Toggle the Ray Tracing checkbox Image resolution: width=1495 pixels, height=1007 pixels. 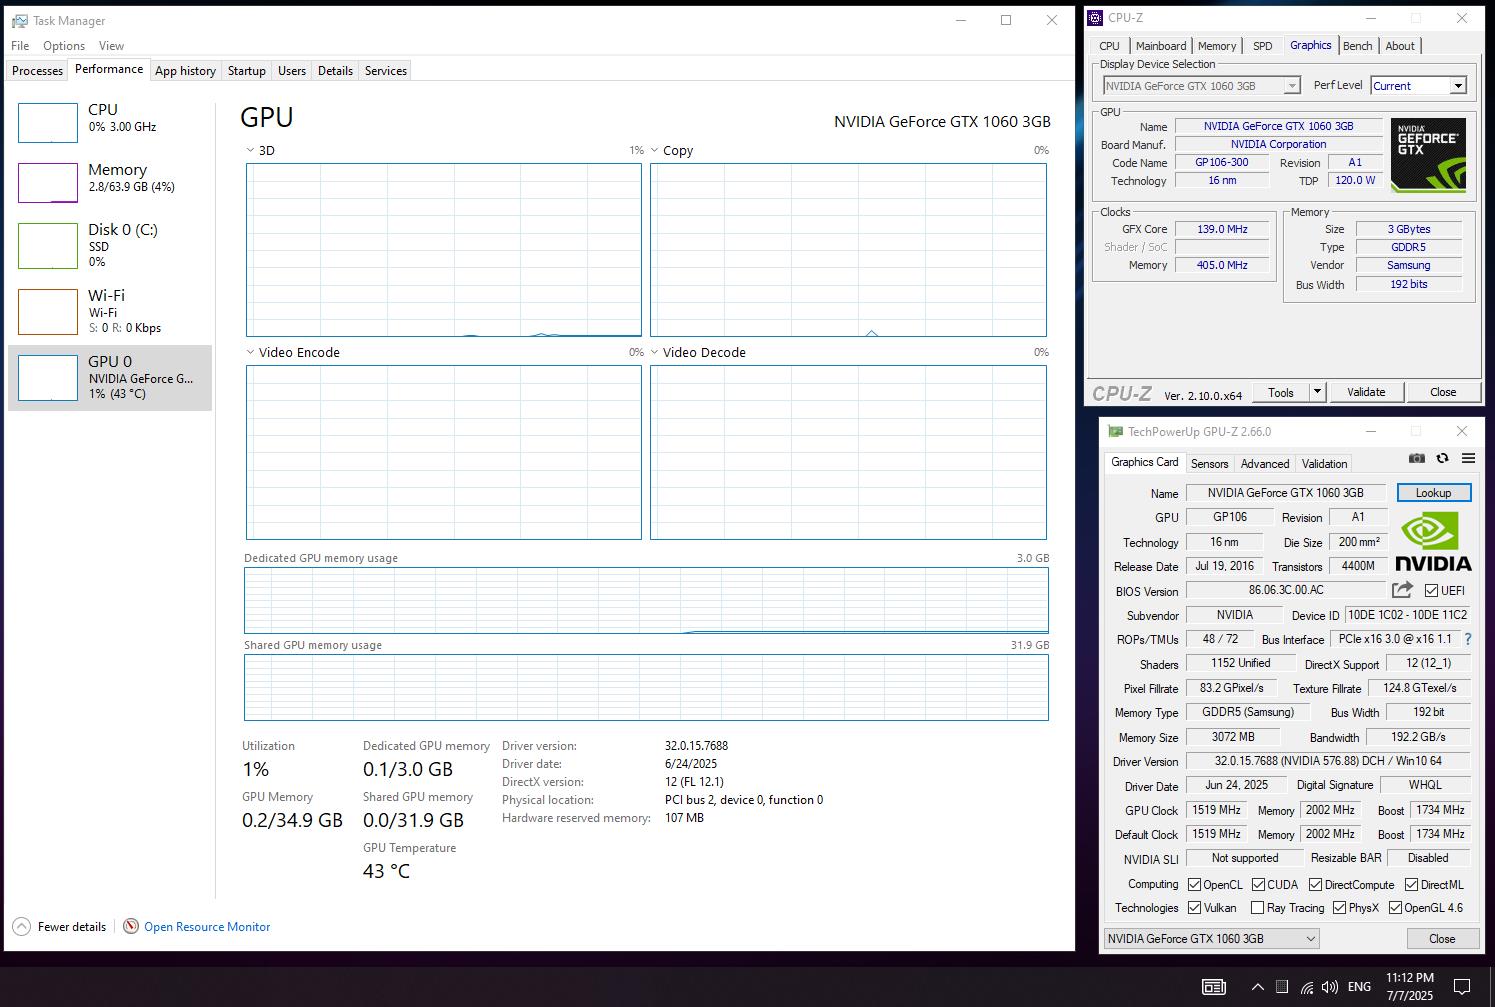click(x=1258, y=907)
